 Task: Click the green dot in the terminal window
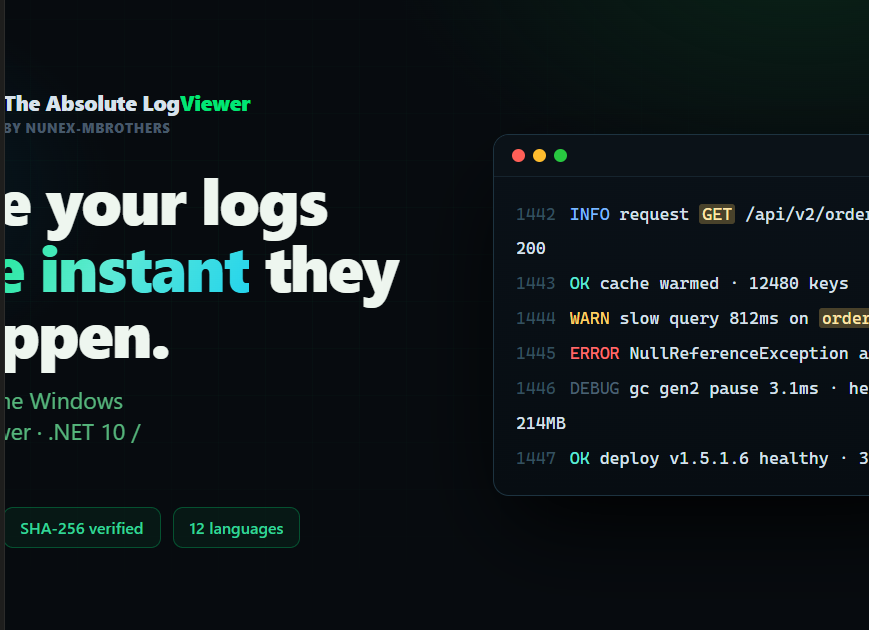tap(561, 156)
